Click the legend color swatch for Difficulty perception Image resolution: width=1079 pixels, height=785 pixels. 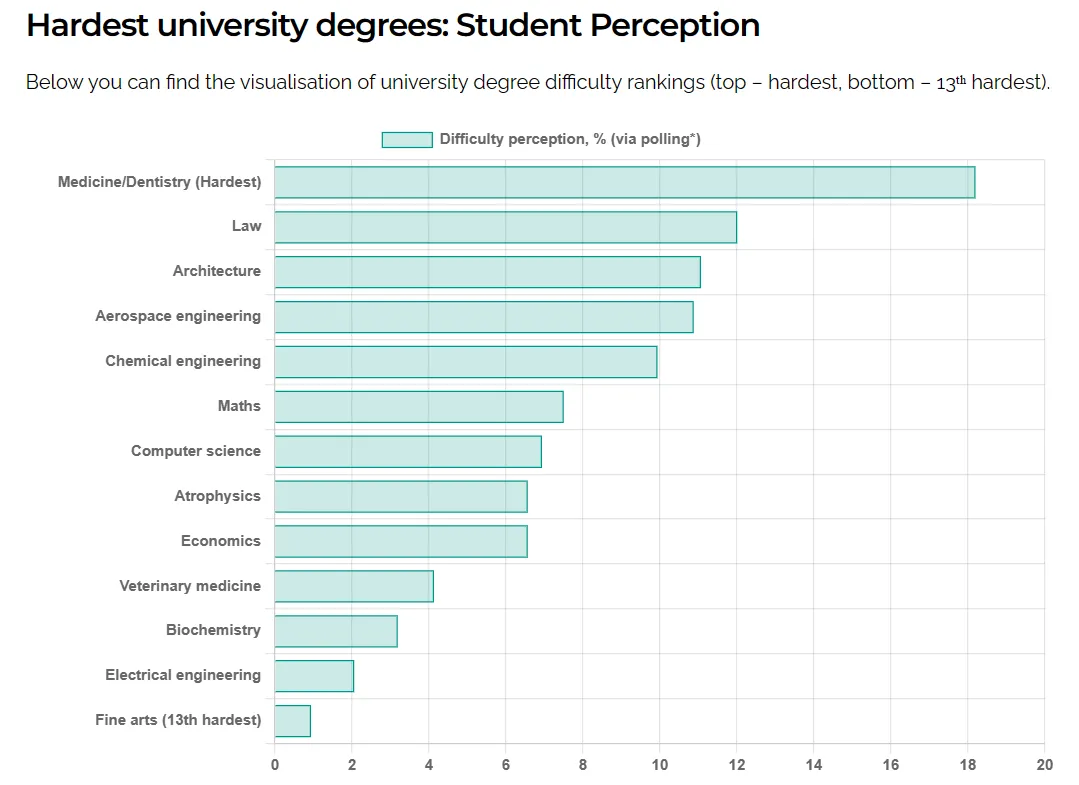pyautogui.click(x=406, y=140)
